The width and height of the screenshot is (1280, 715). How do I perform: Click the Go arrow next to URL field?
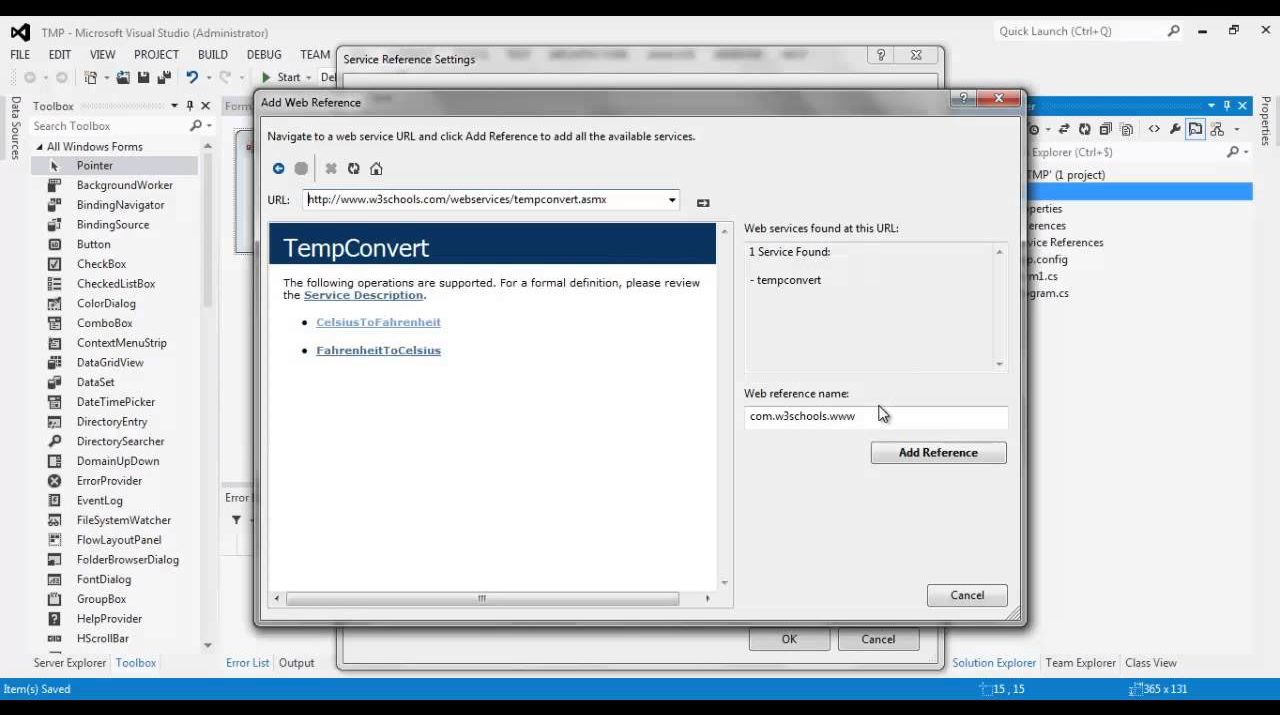click(703, 203)
